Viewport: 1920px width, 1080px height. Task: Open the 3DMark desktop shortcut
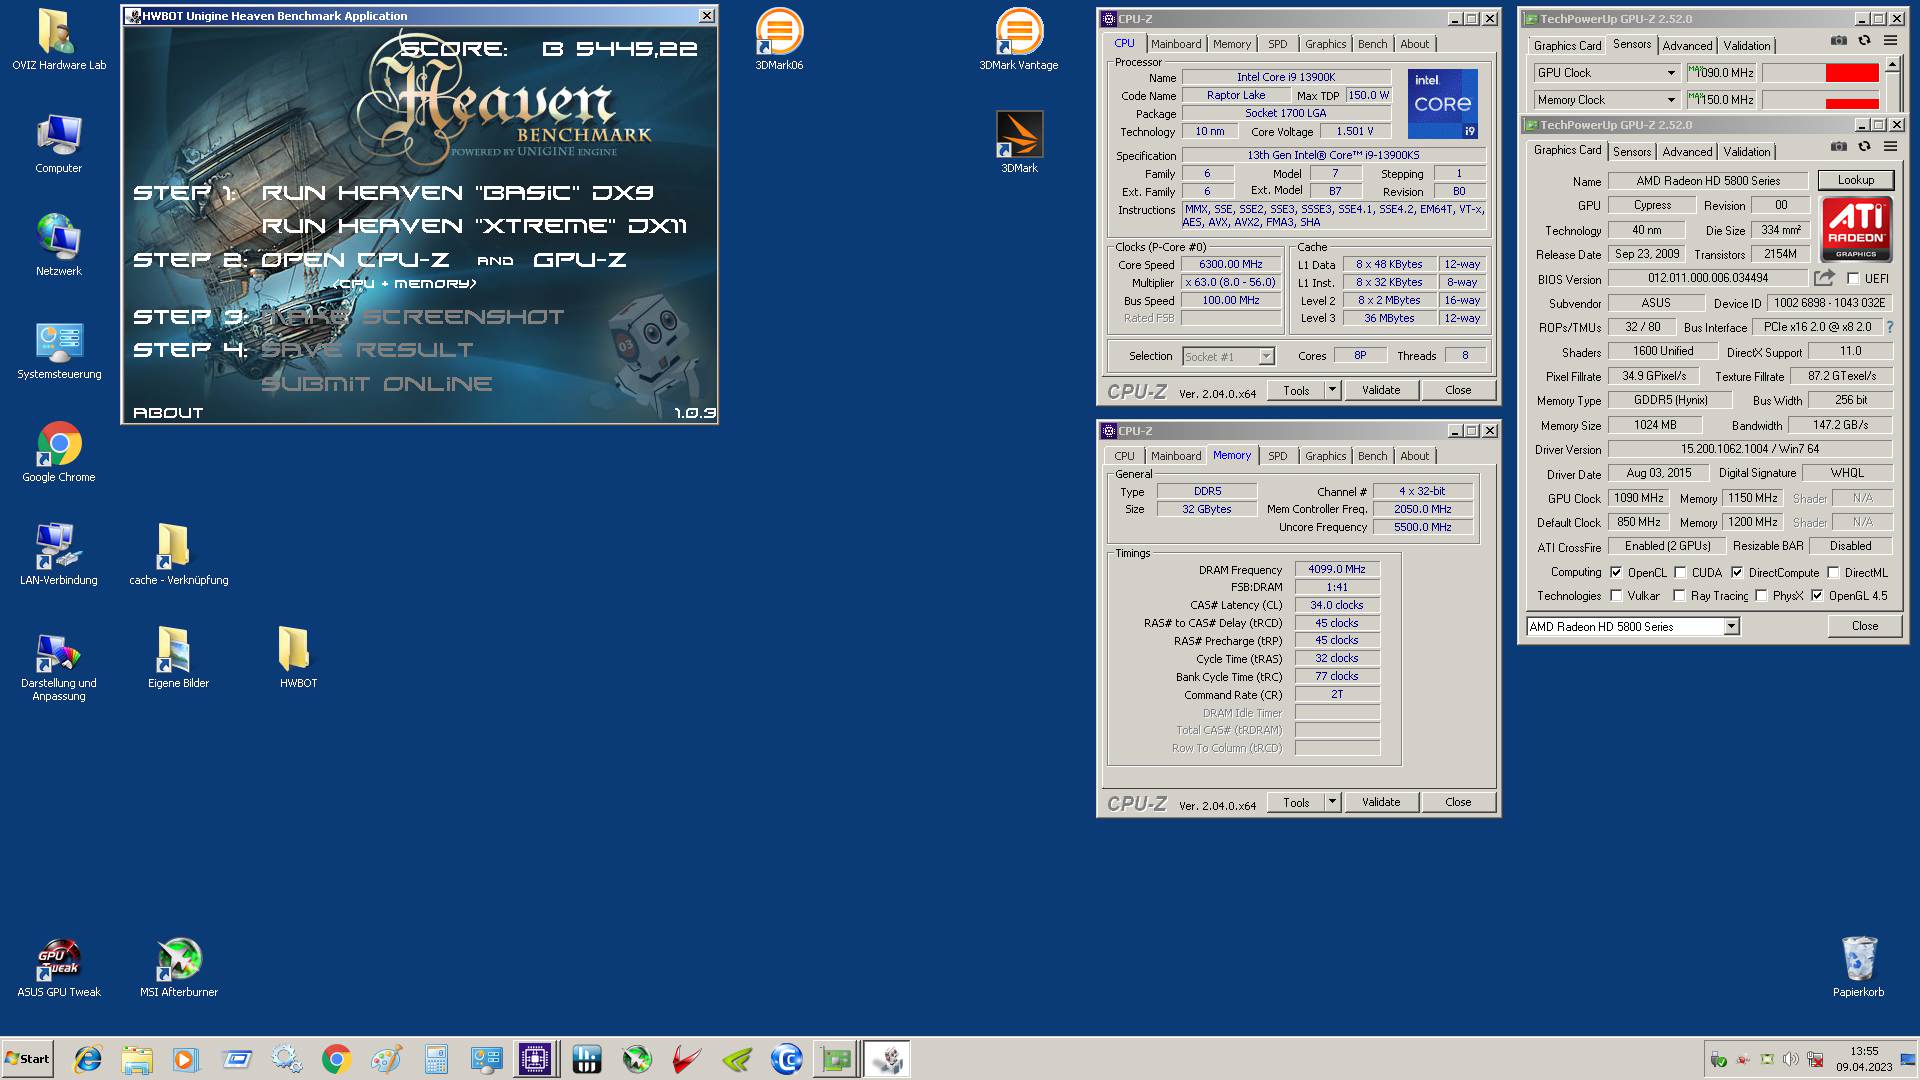tap(1019, 143)
